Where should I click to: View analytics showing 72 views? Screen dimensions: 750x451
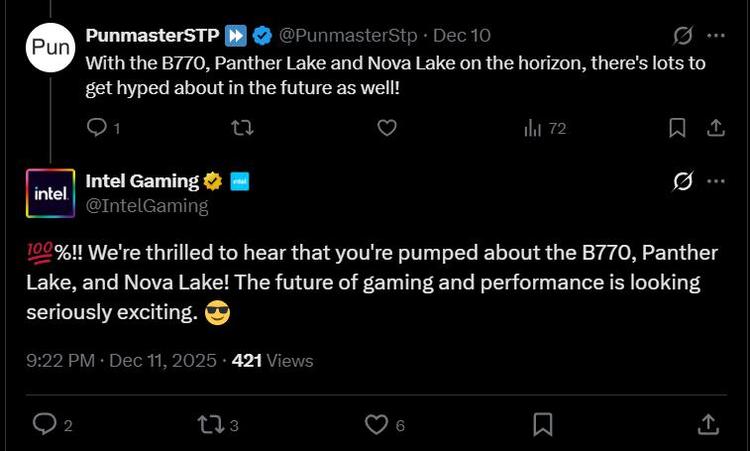[x=545, y=128]
